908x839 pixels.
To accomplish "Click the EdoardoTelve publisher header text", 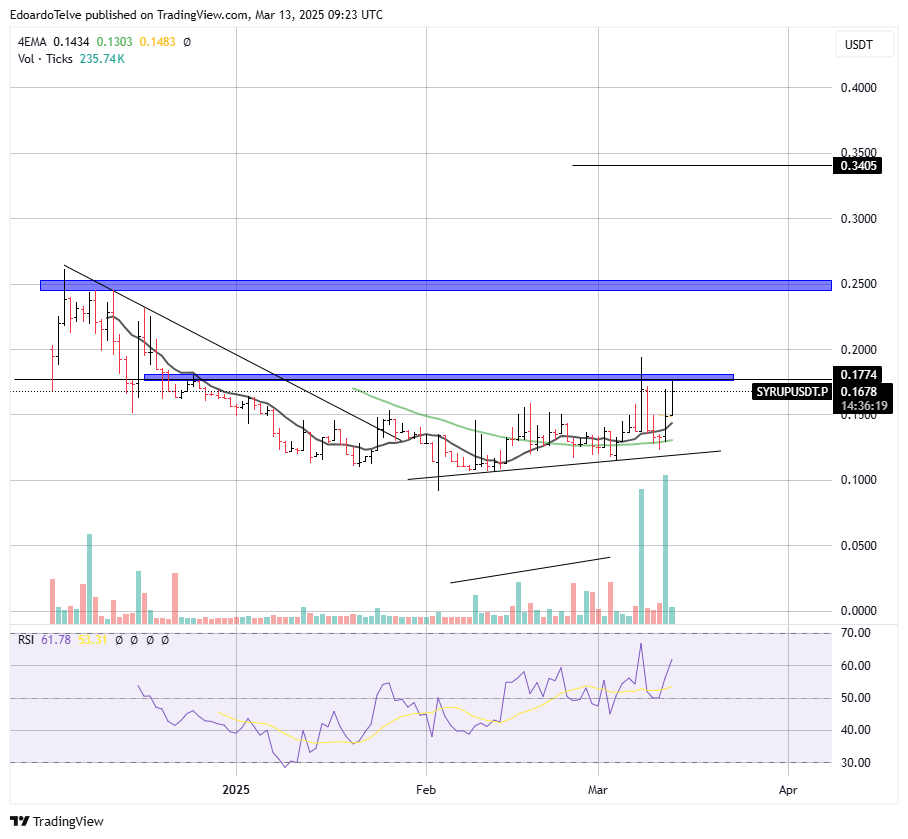I will pyautogui.click(x=196, y=14).
